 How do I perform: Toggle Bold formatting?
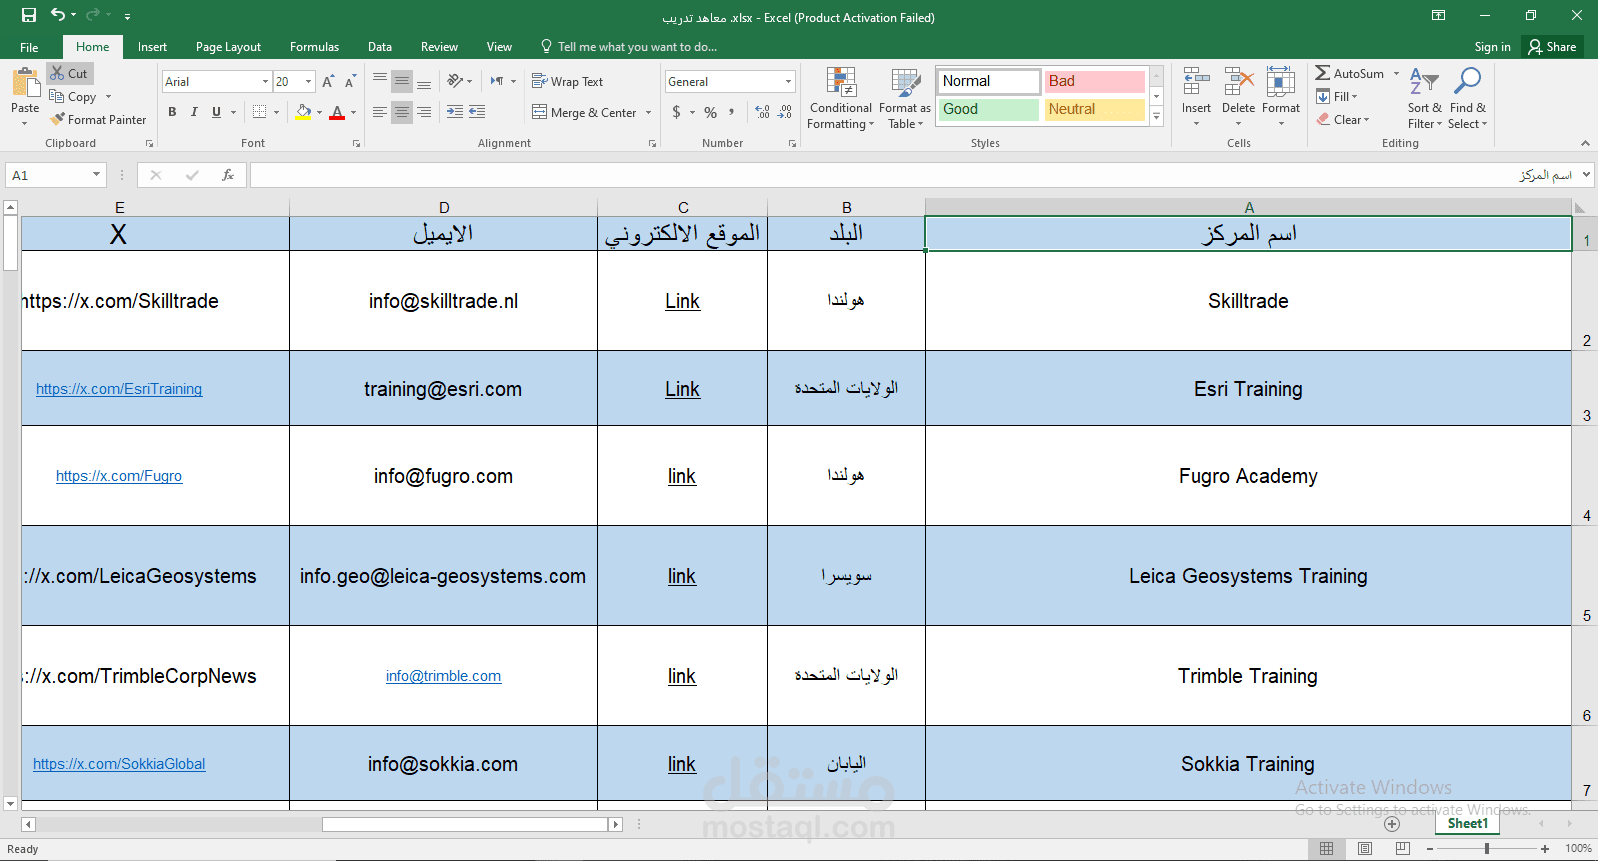click(x=172, y=112)
